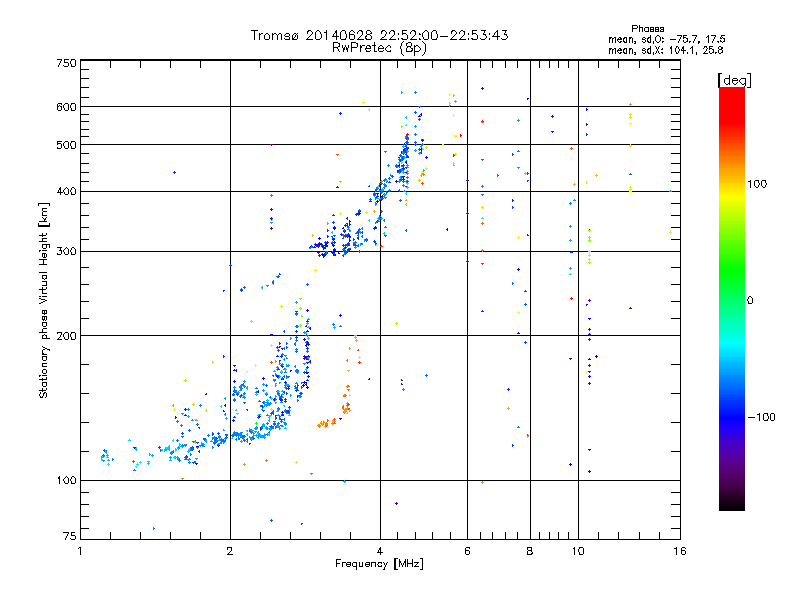800x600 pixels.
Task: Click the "Phases" statistics heading
Action: tap(647, 29)
